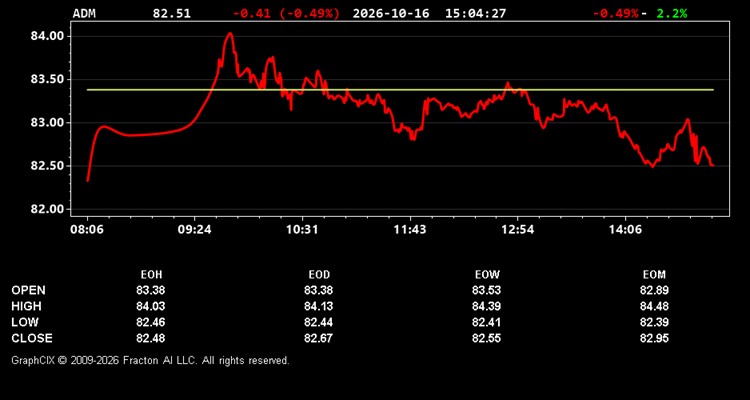Click EOW high value 84.39
The height and width of the screenshot is (400, 750).
[486, 306]
